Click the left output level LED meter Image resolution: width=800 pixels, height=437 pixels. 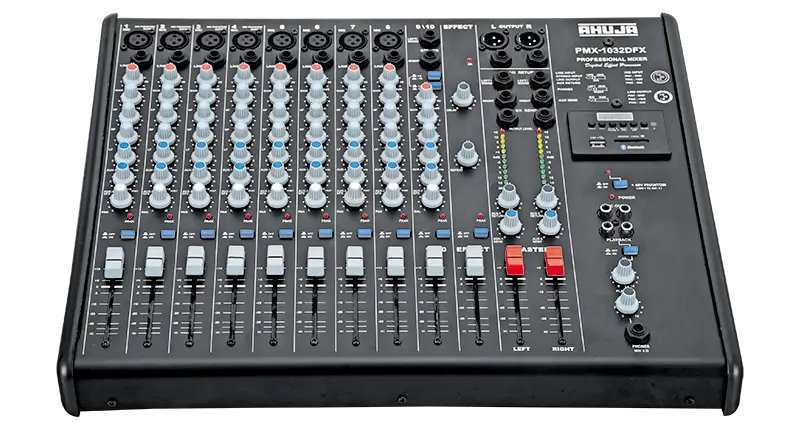click(503, 158)
